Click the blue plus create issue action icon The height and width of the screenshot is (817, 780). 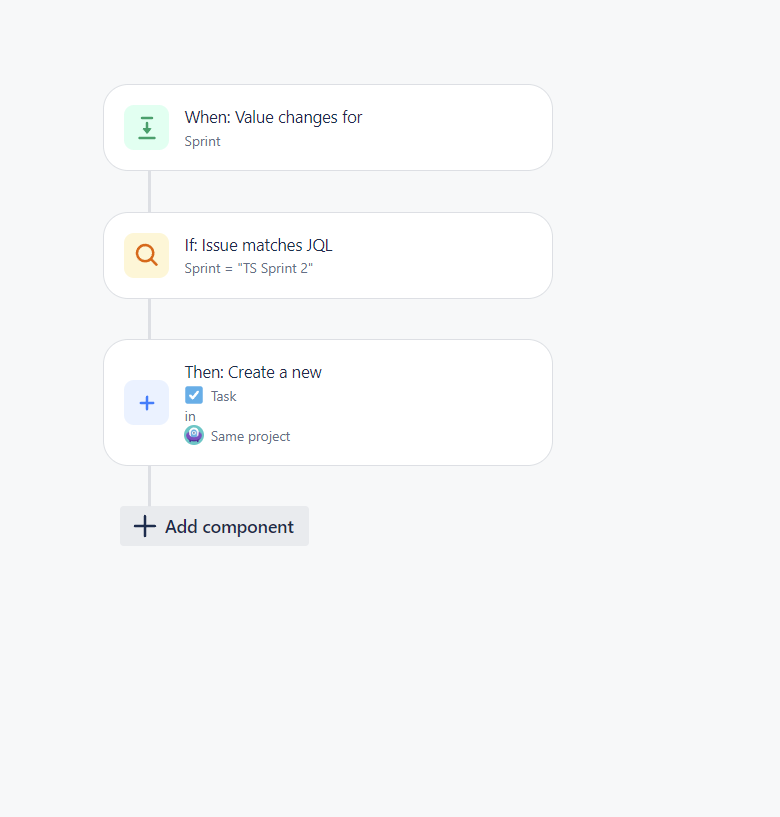146,403
